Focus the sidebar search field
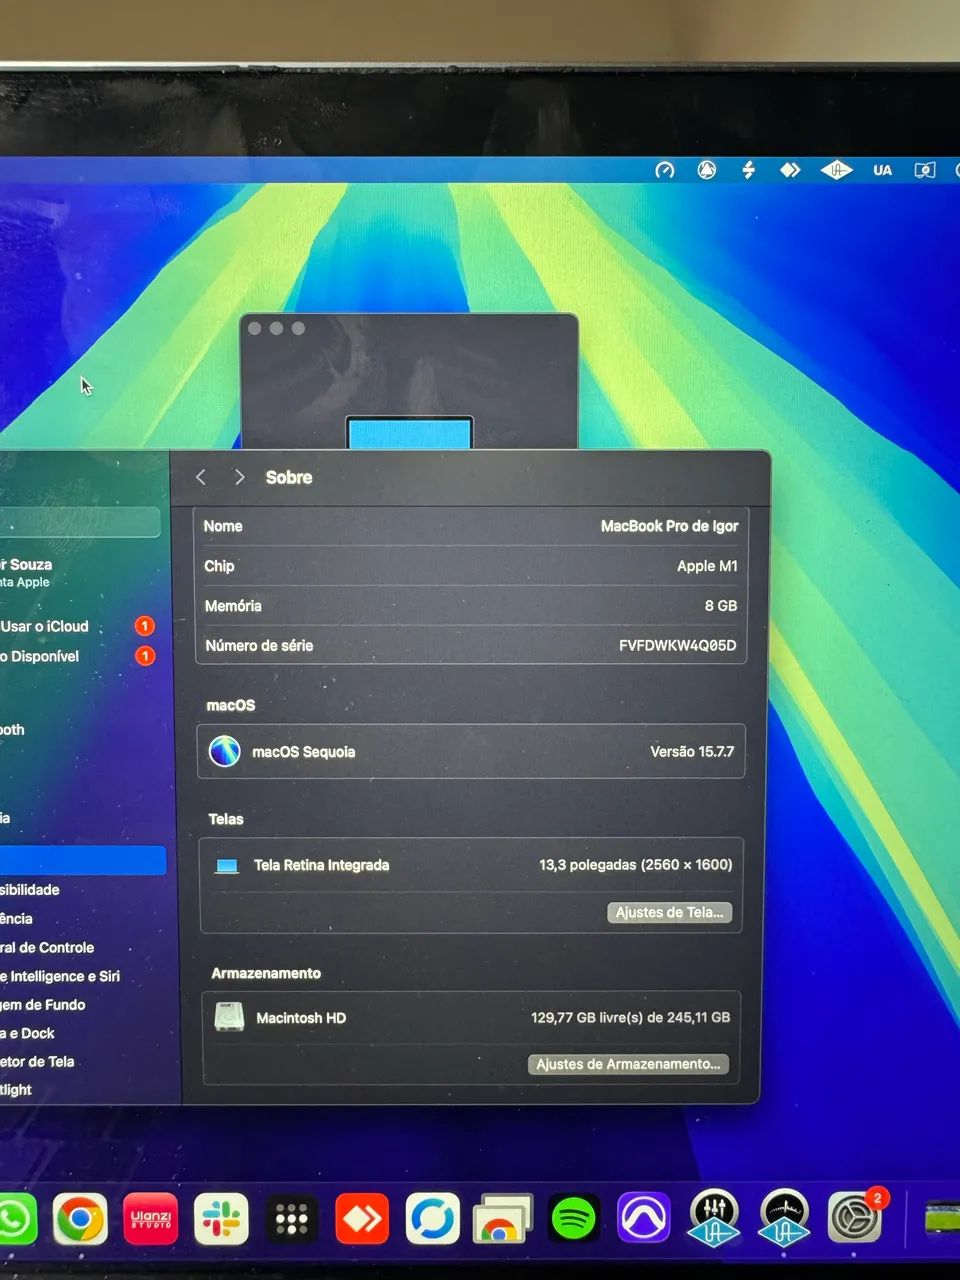 pyautogui.click(x=80, y=523)
